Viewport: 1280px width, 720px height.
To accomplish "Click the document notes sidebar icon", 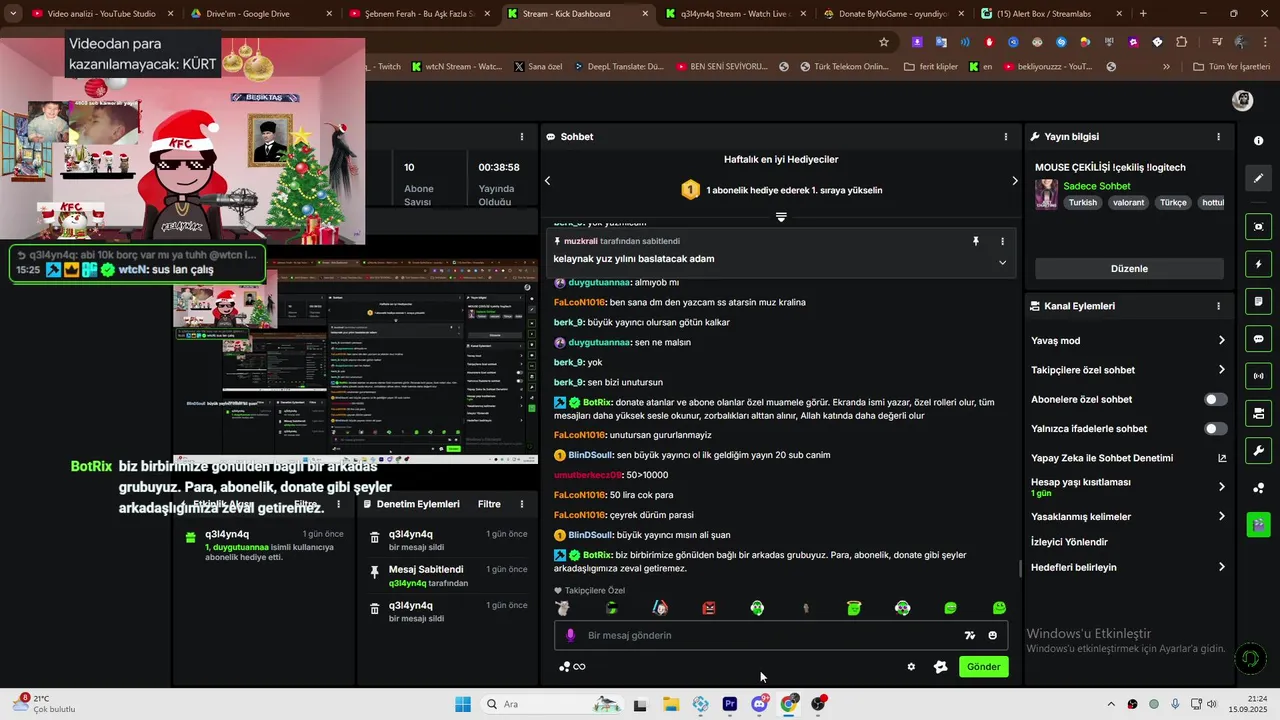I will click(1259, 302).
